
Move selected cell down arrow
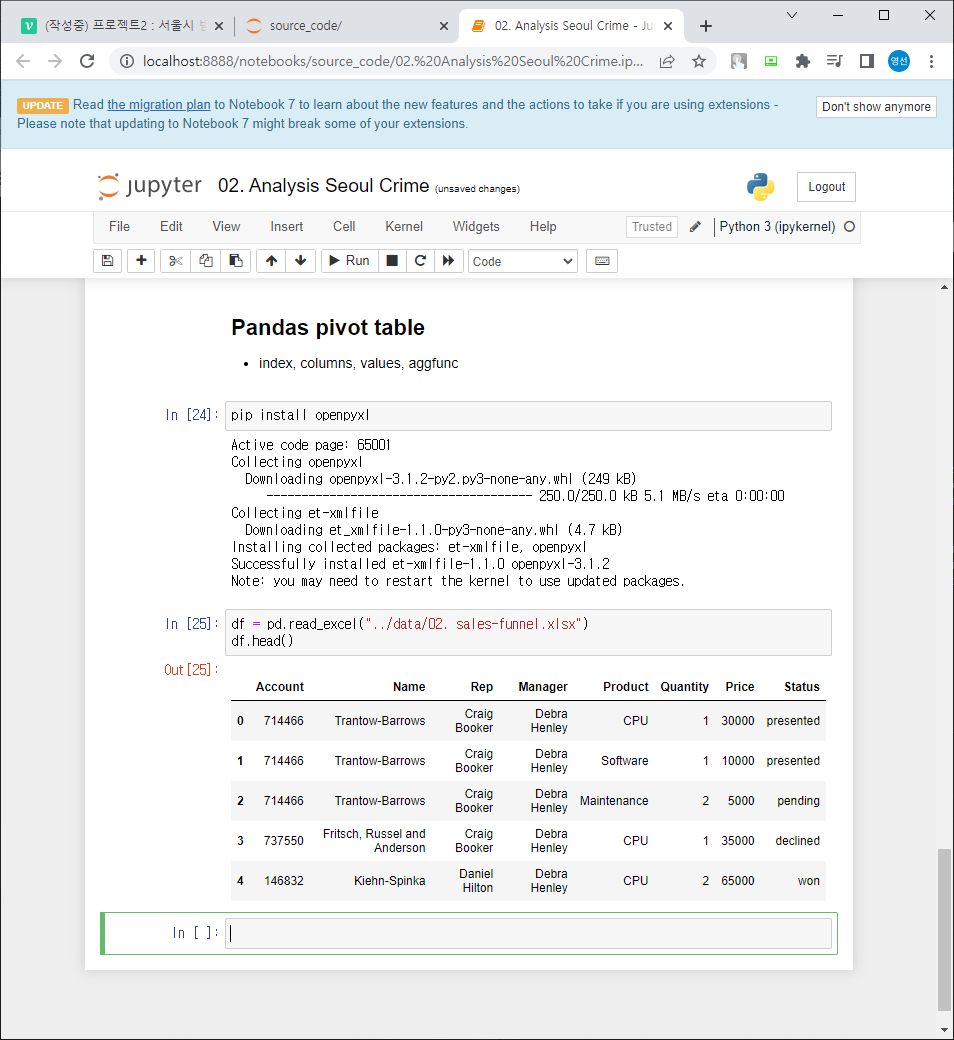coord(301,261)
